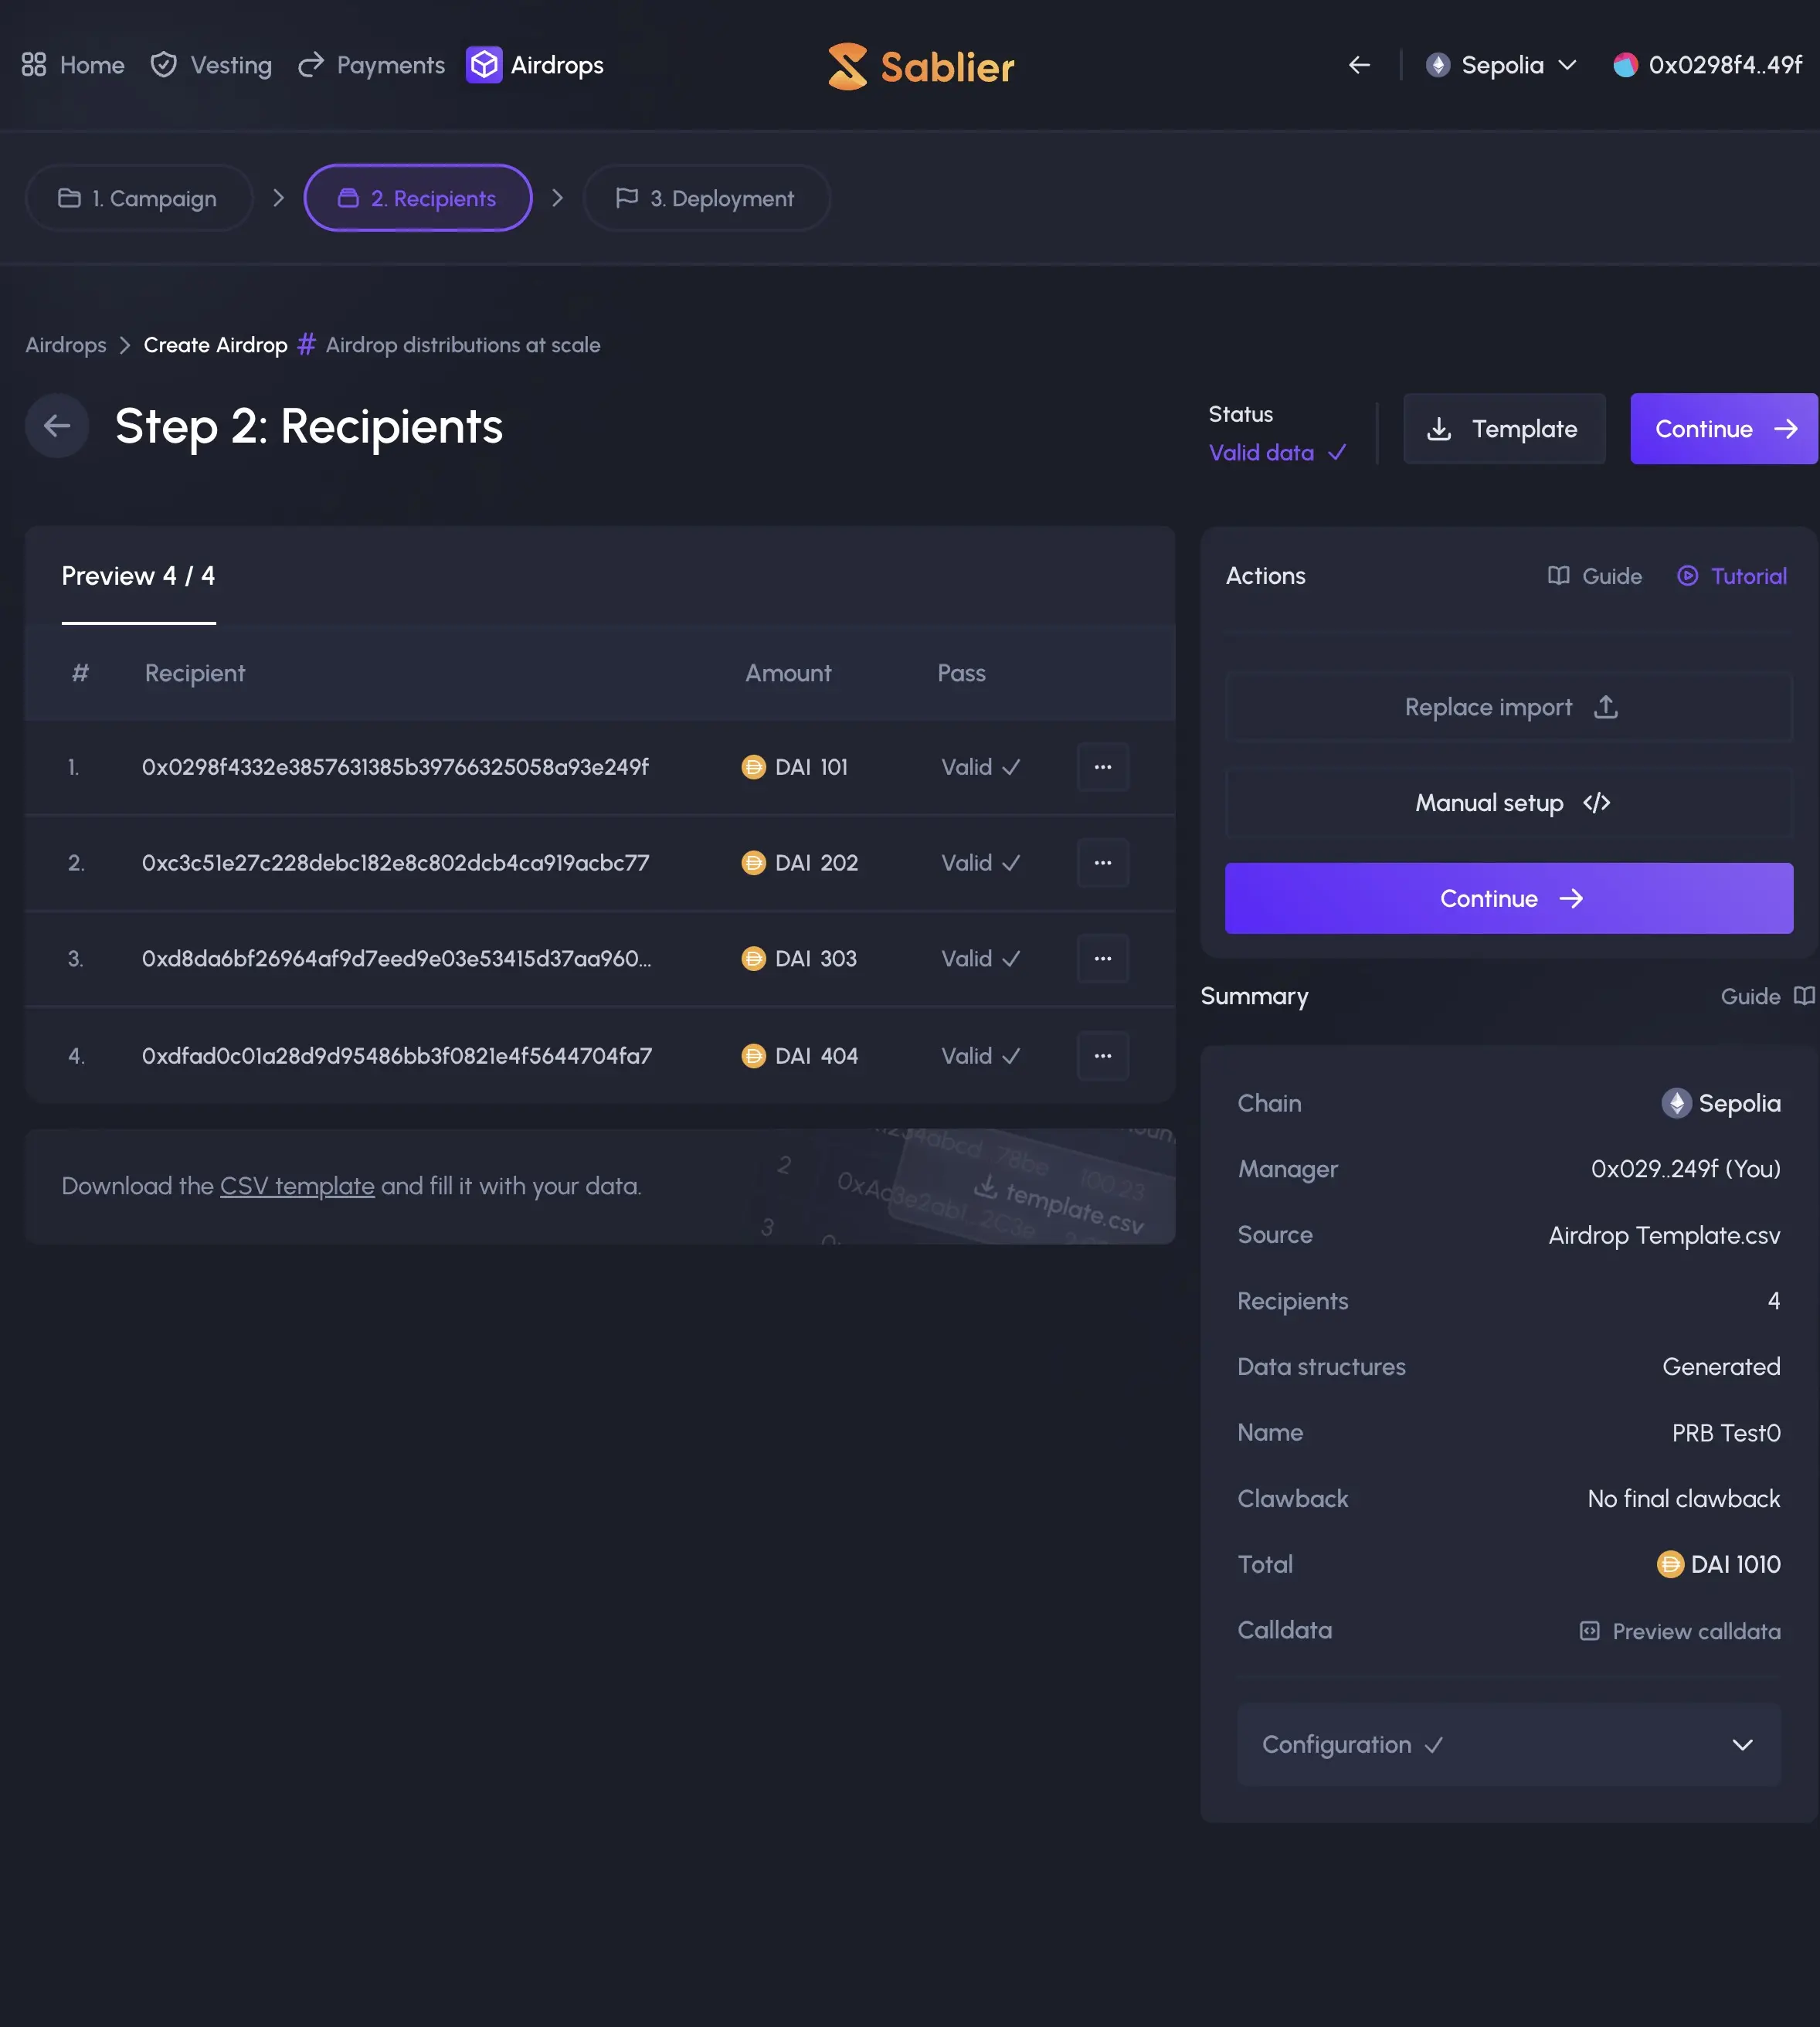Click the Payments navigation icon
This screenshot has height=2027, width=1820.
(309, 65)
